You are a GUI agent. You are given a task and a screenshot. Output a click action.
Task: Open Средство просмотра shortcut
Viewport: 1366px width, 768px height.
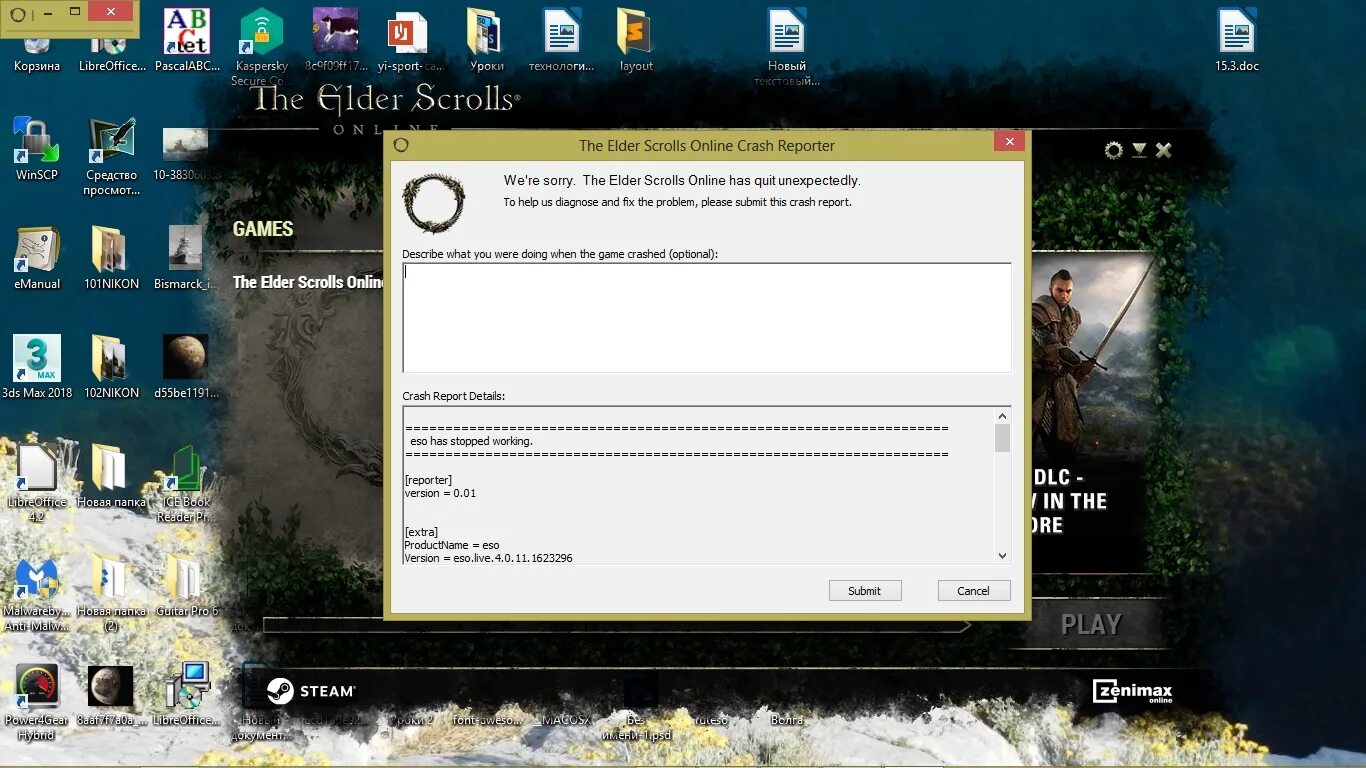tap(112, 156)
